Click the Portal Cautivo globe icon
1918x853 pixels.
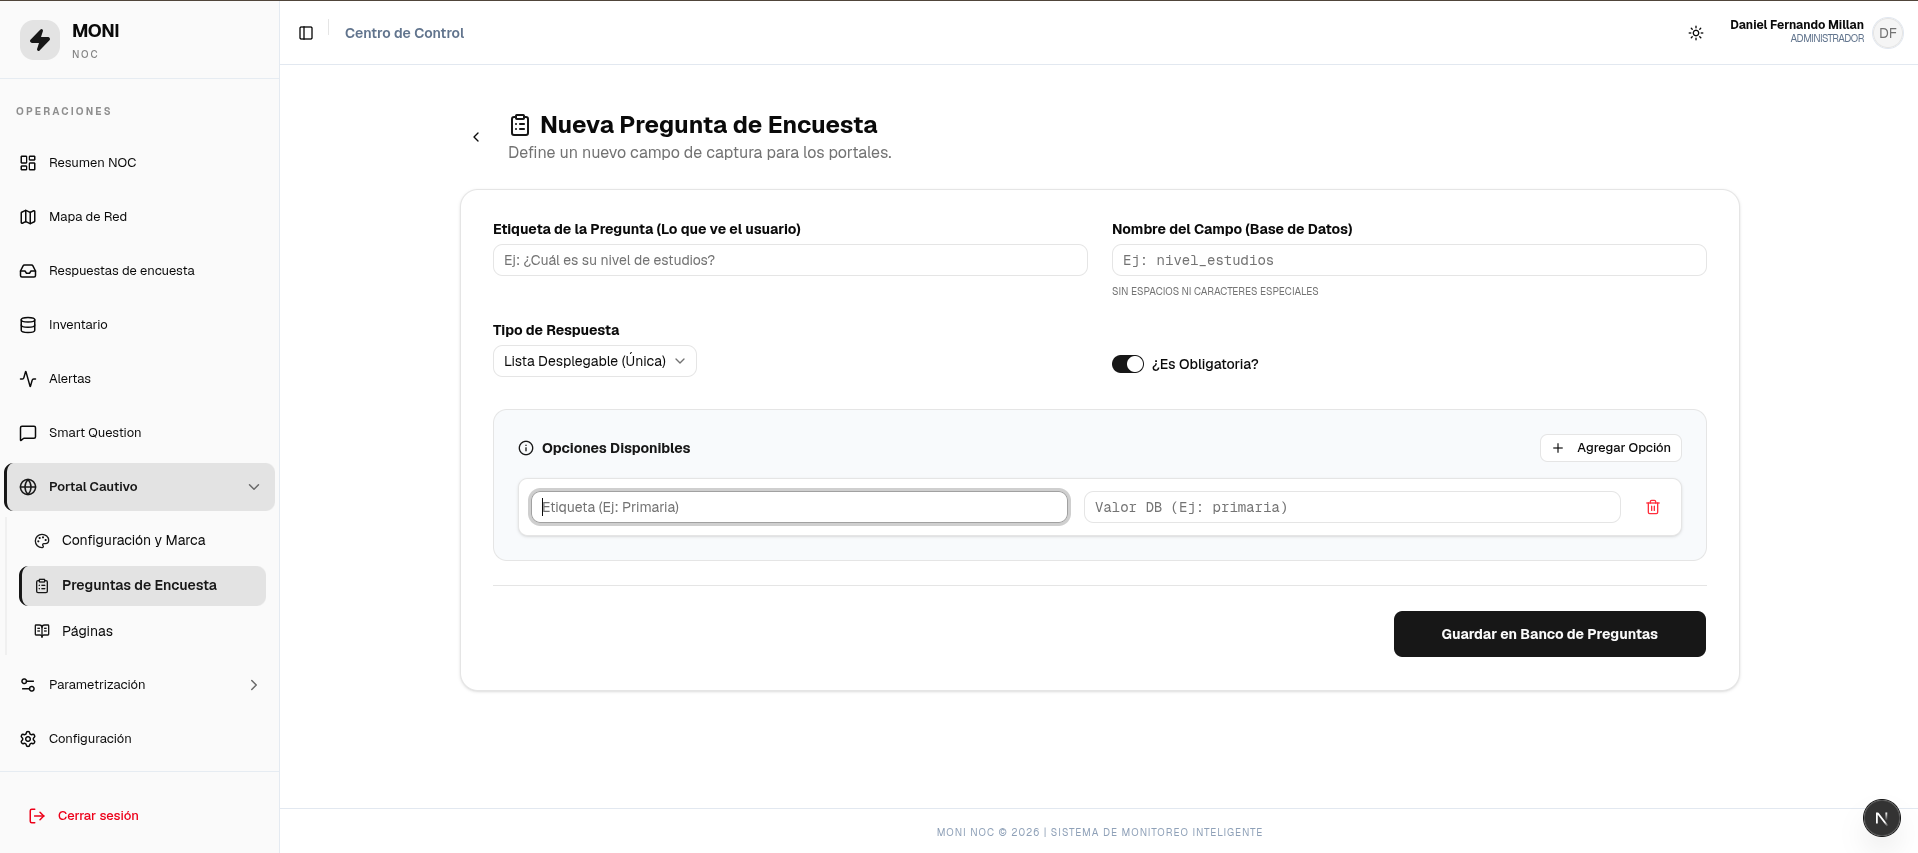(x=28, y=487)
